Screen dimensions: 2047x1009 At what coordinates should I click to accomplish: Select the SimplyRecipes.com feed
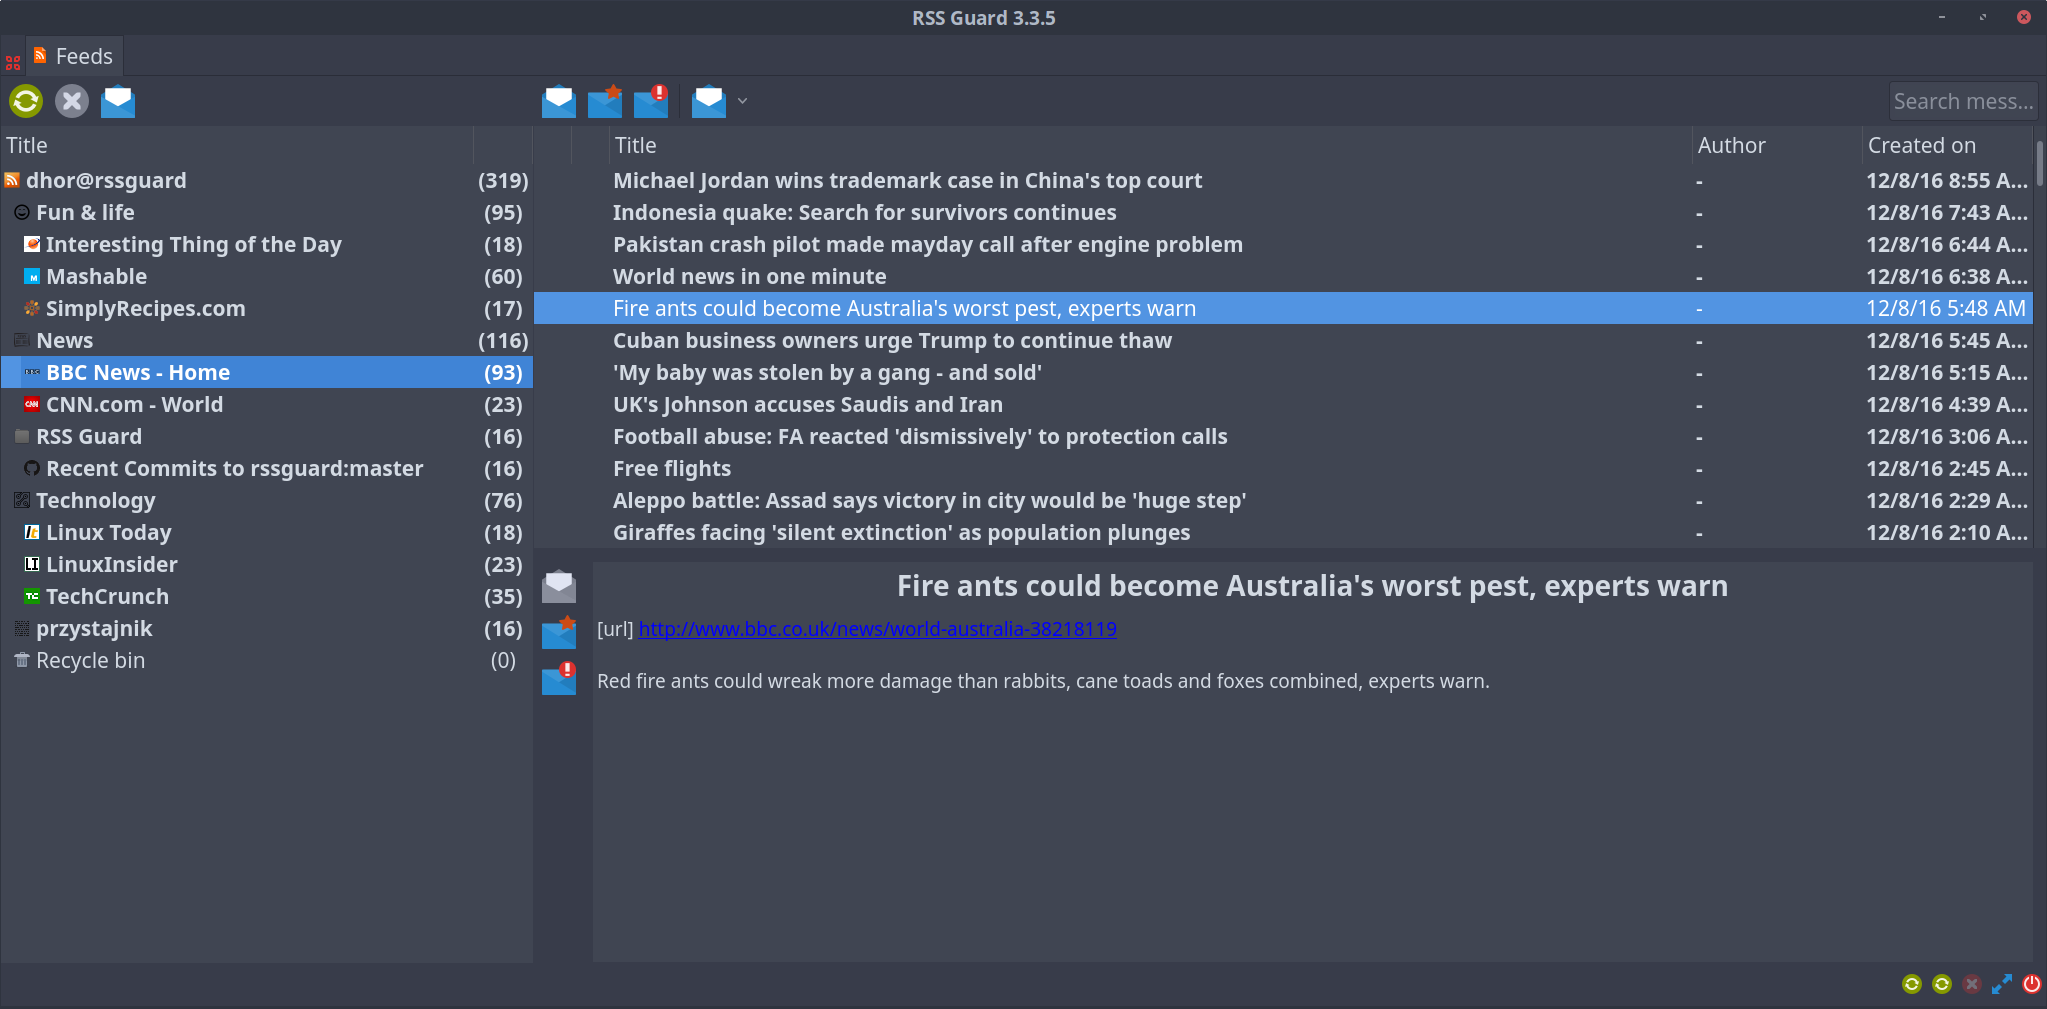coord(266,308)
